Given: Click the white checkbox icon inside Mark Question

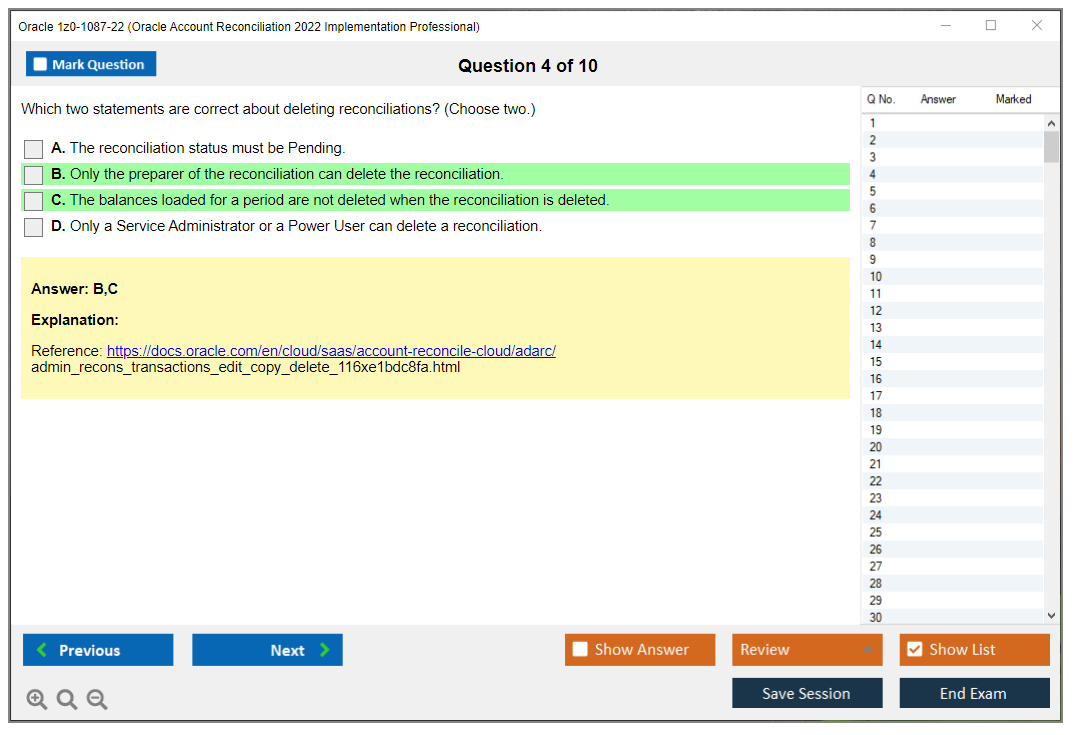Looking at the screenshot, I should pyautogui.click(x=39, y=63).
